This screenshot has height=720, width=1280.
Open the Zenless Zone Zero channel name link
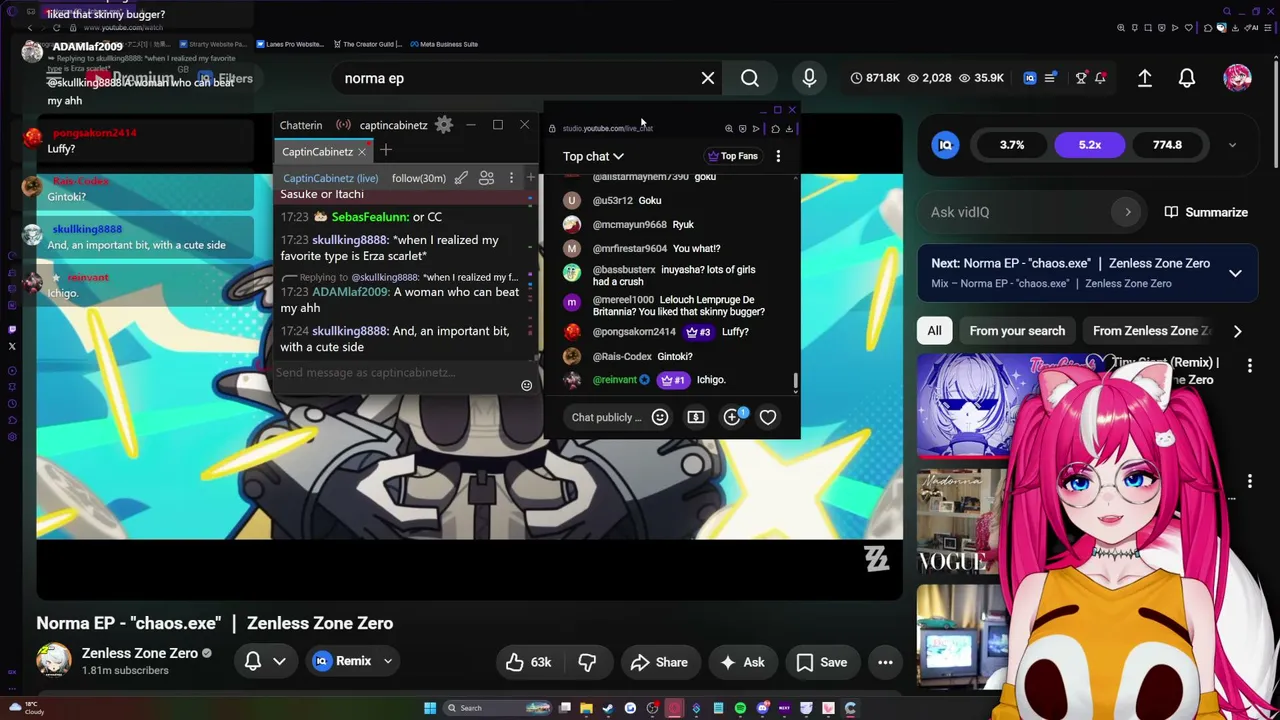[140, 653]
